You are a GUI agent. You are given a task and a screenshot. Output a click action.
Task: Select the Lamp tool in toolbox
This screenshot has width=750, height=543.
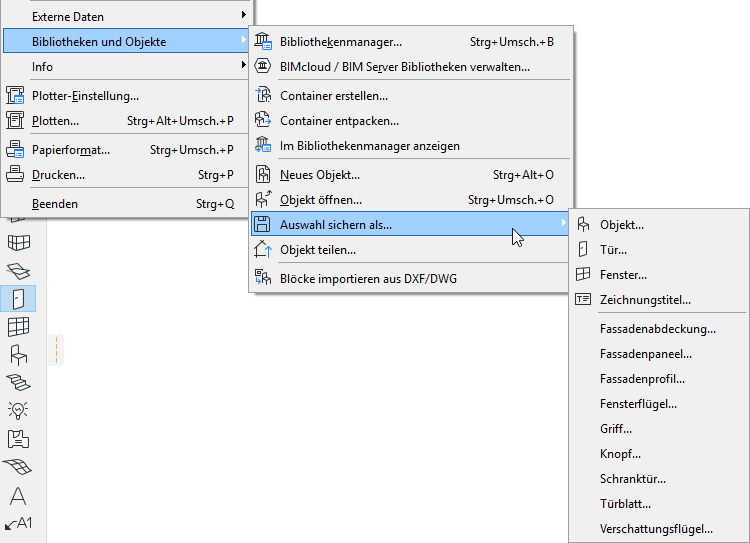click(18, 410)
